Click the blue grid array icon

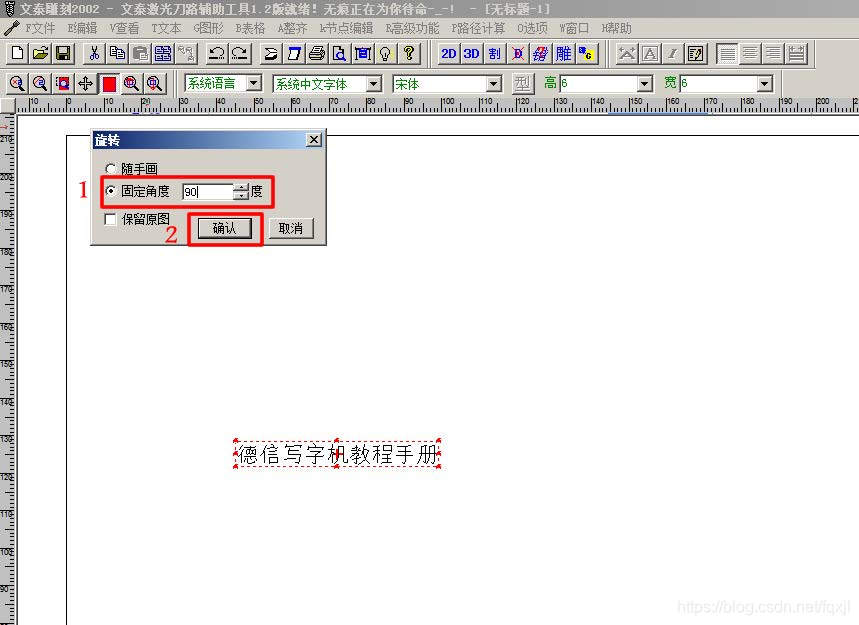(163, 54)
